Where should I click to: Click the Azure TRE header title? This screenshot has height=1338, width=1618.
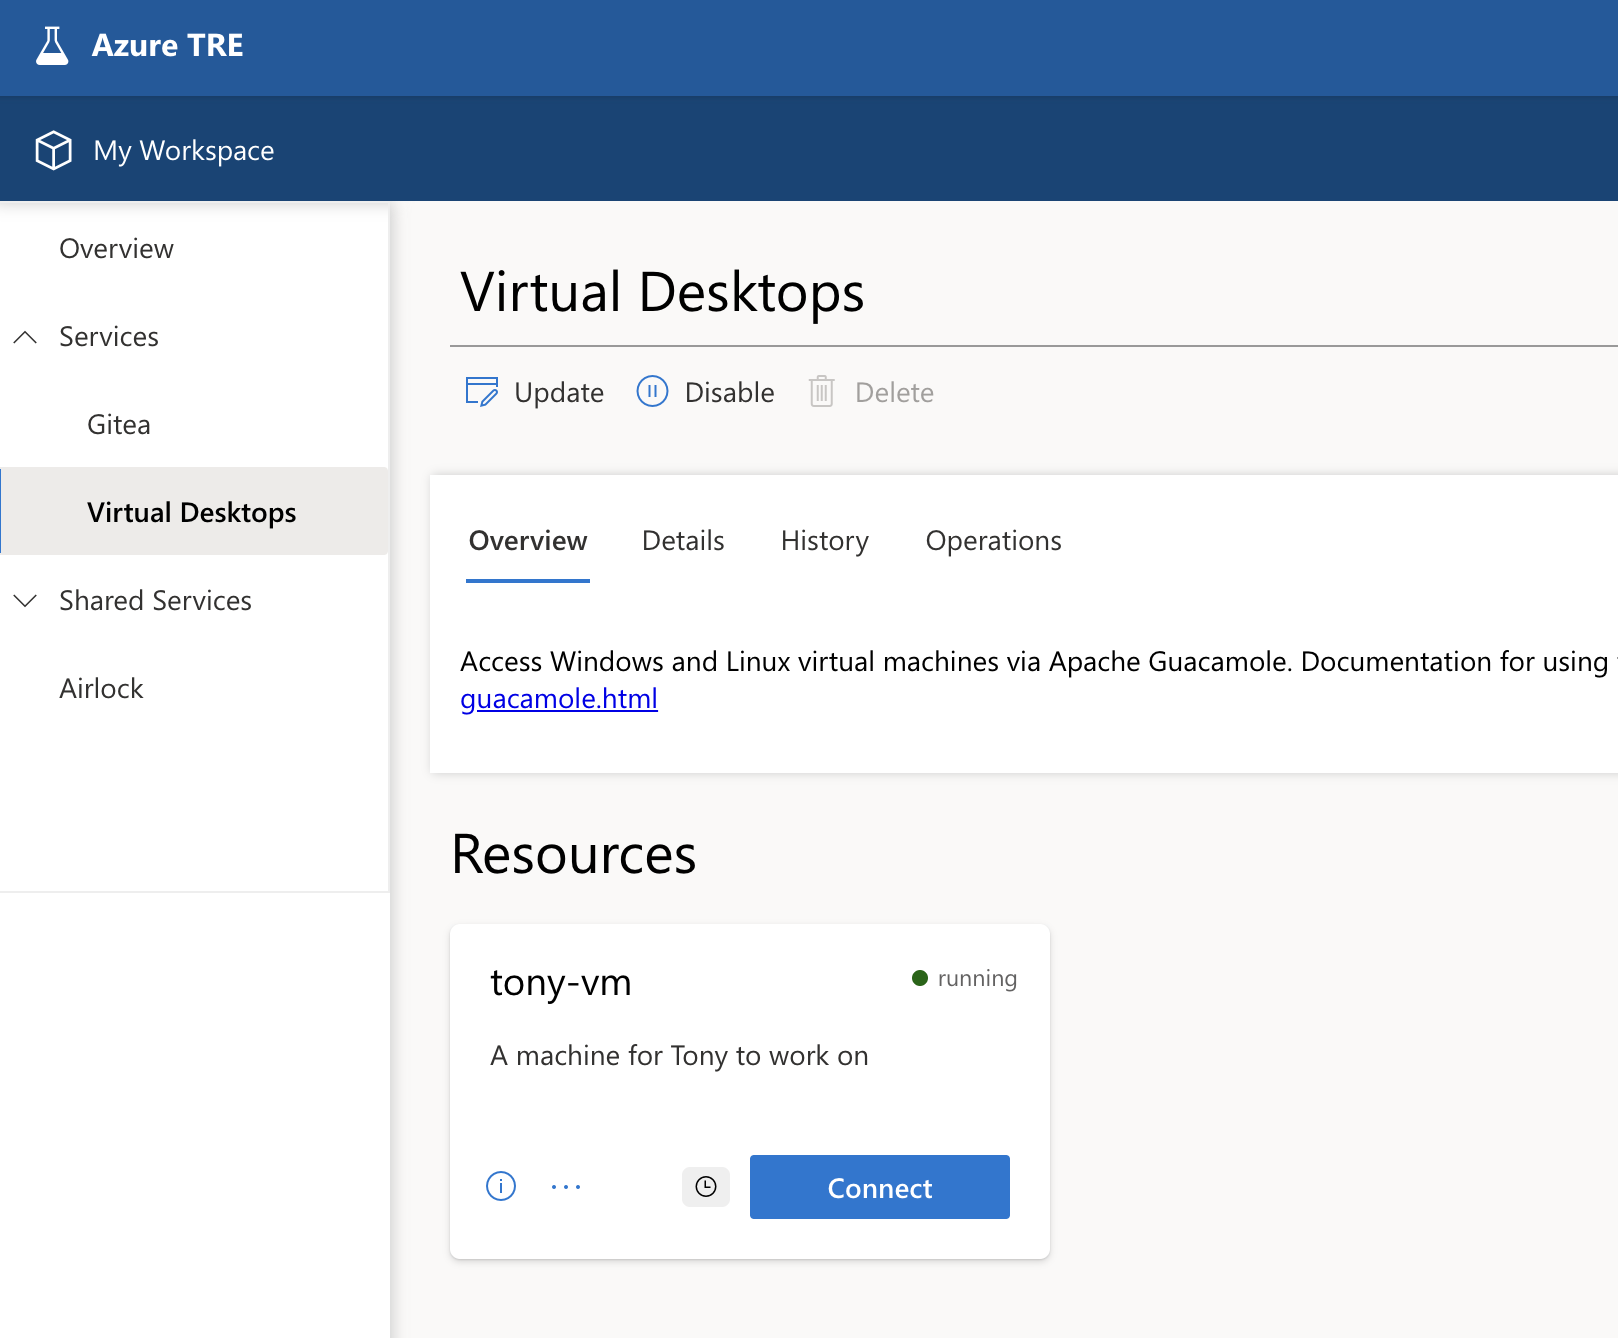click(168, 46)
